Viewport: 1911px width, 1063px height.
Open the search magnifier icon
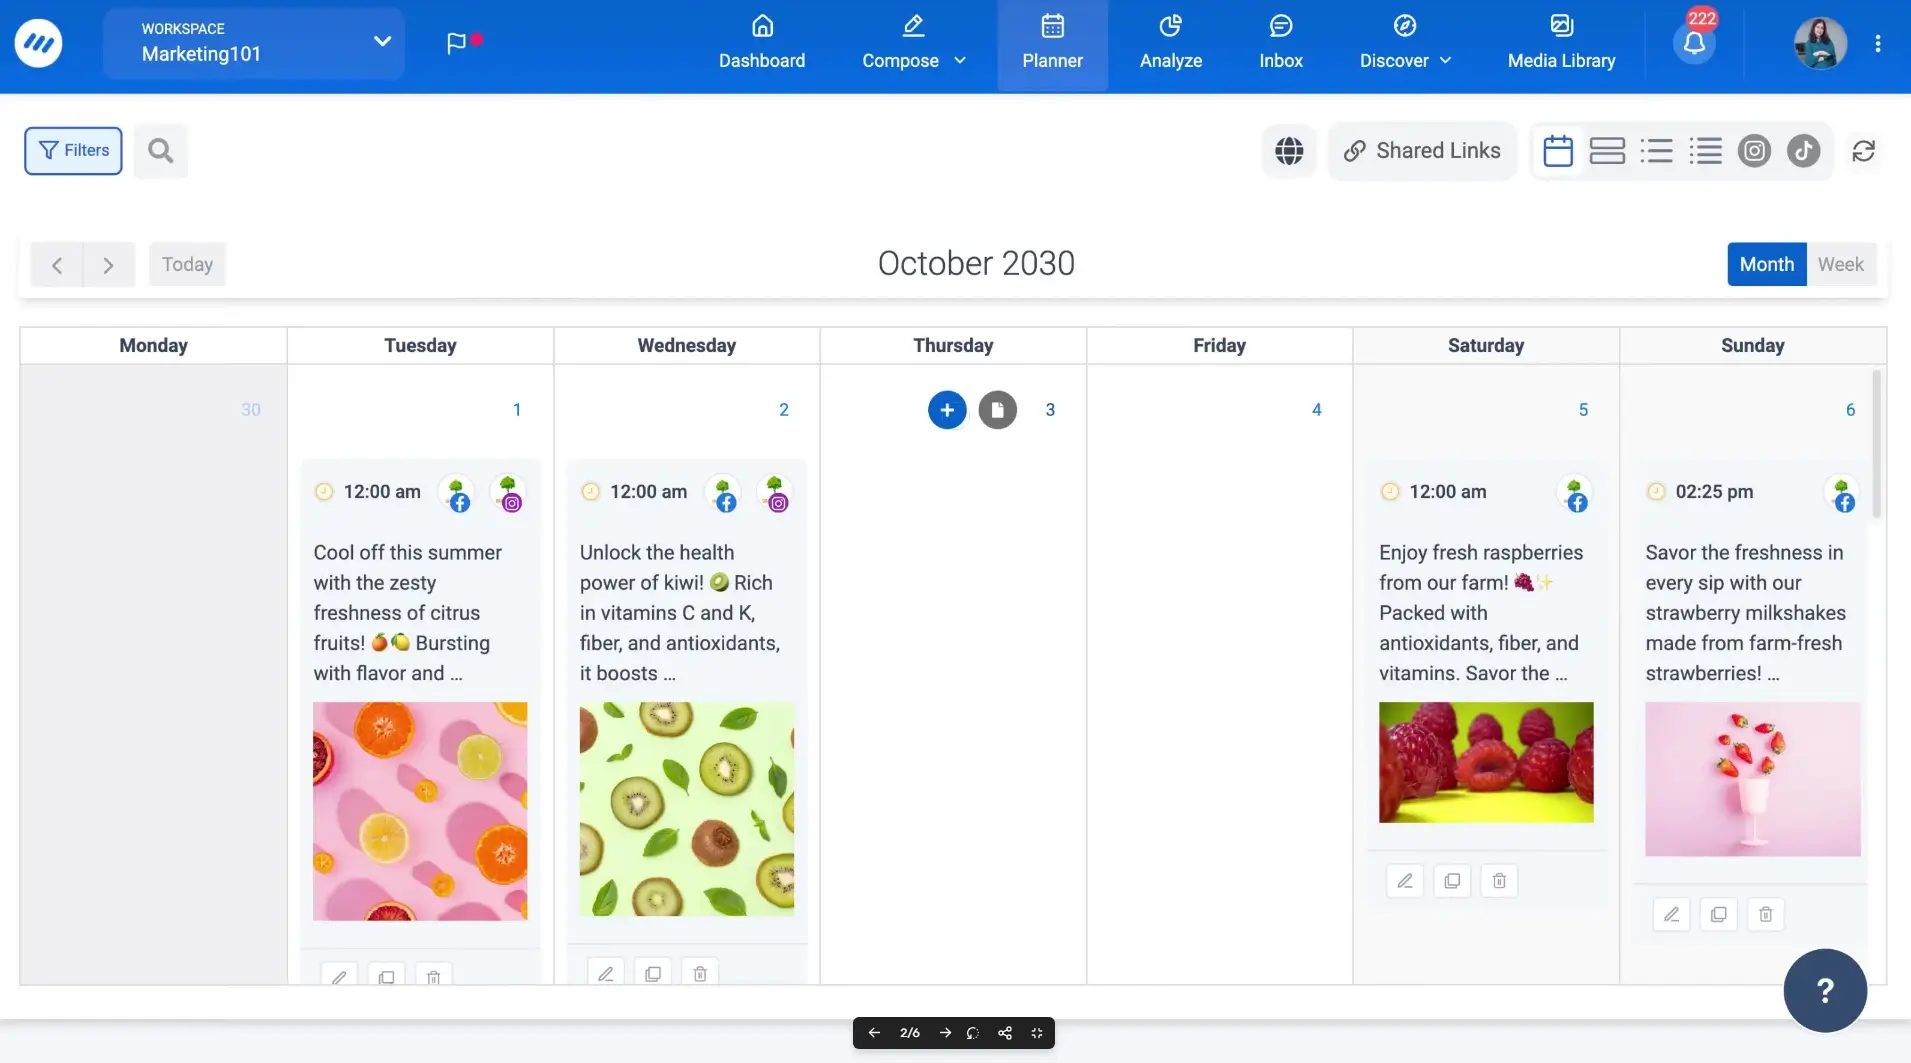point(160,151)
